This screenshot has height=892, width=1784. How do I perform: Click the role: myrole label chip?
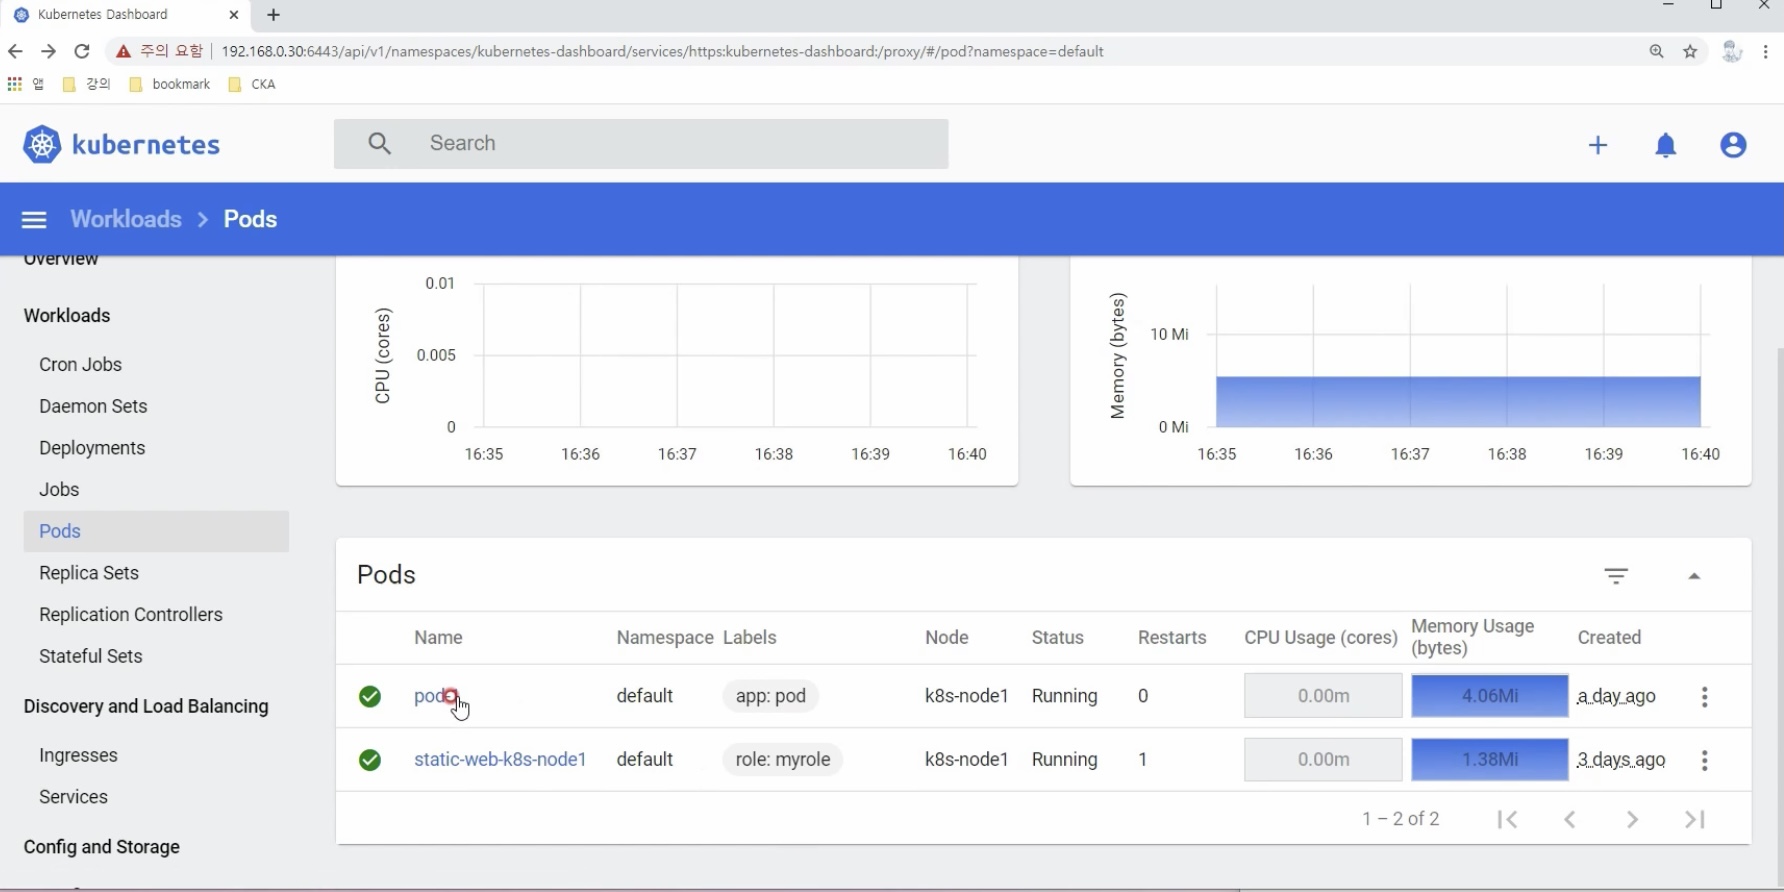tap(783, 760)
